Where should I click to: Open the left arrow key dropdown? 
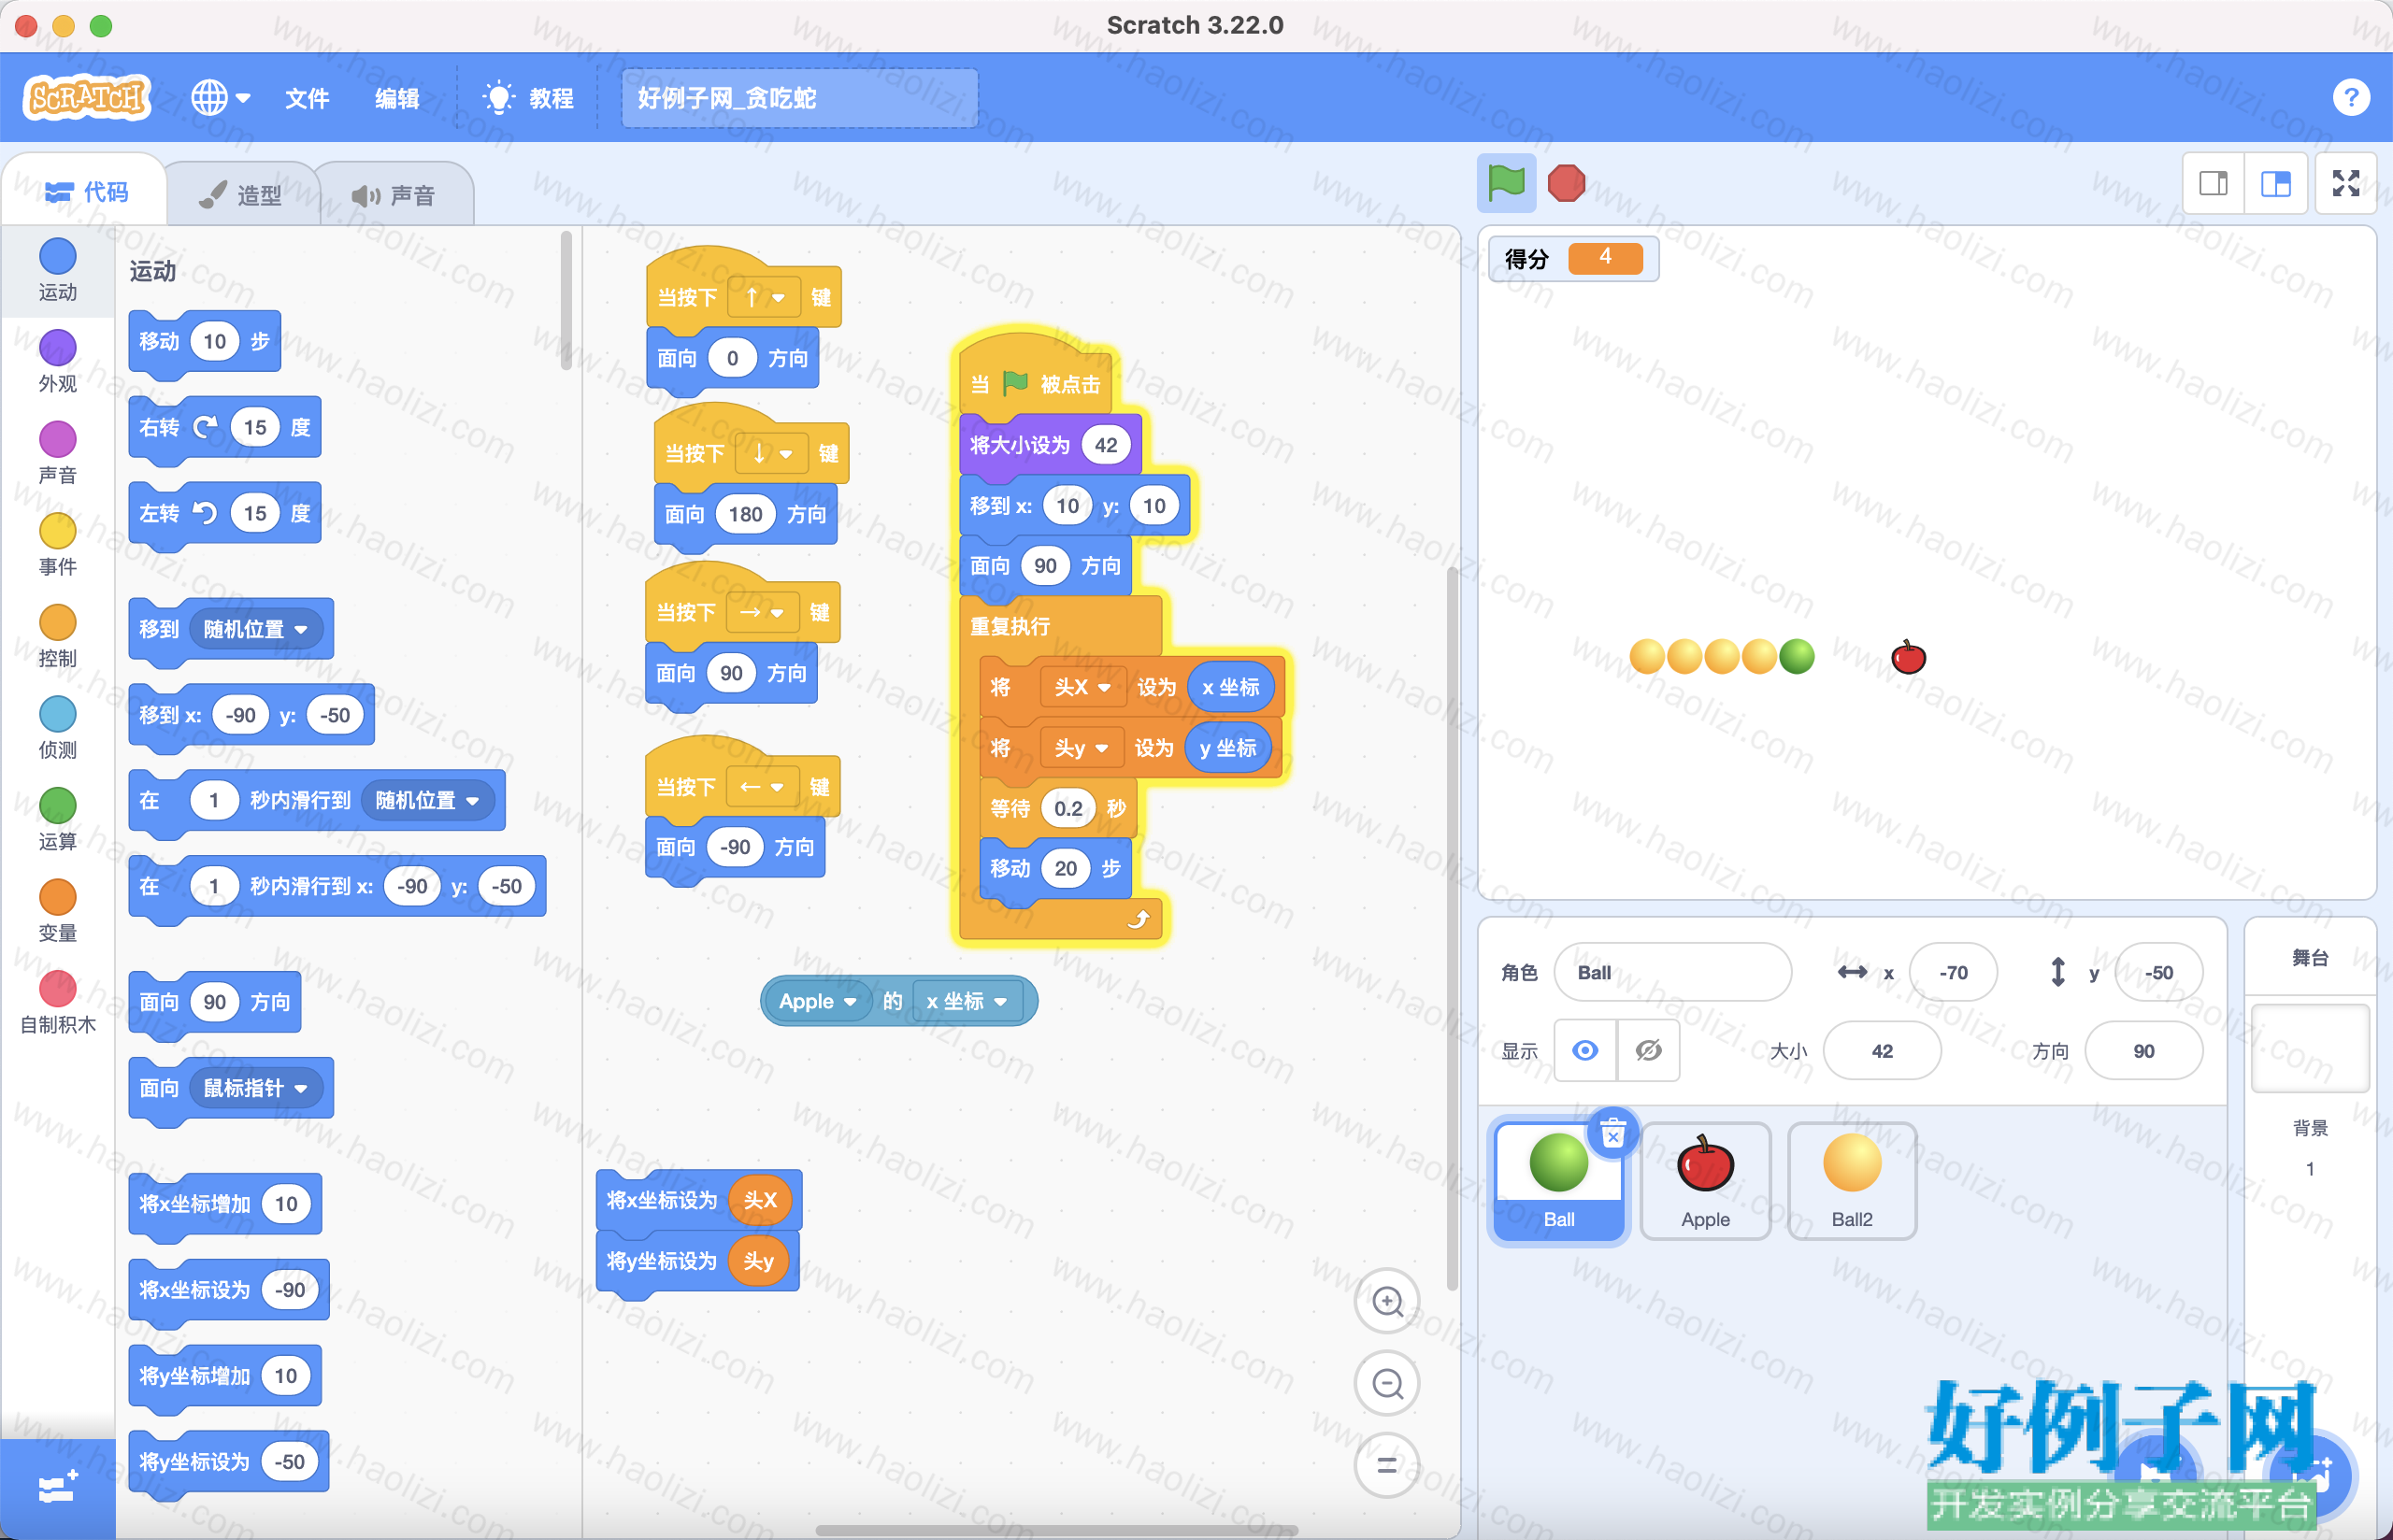[x=761, y=787]
